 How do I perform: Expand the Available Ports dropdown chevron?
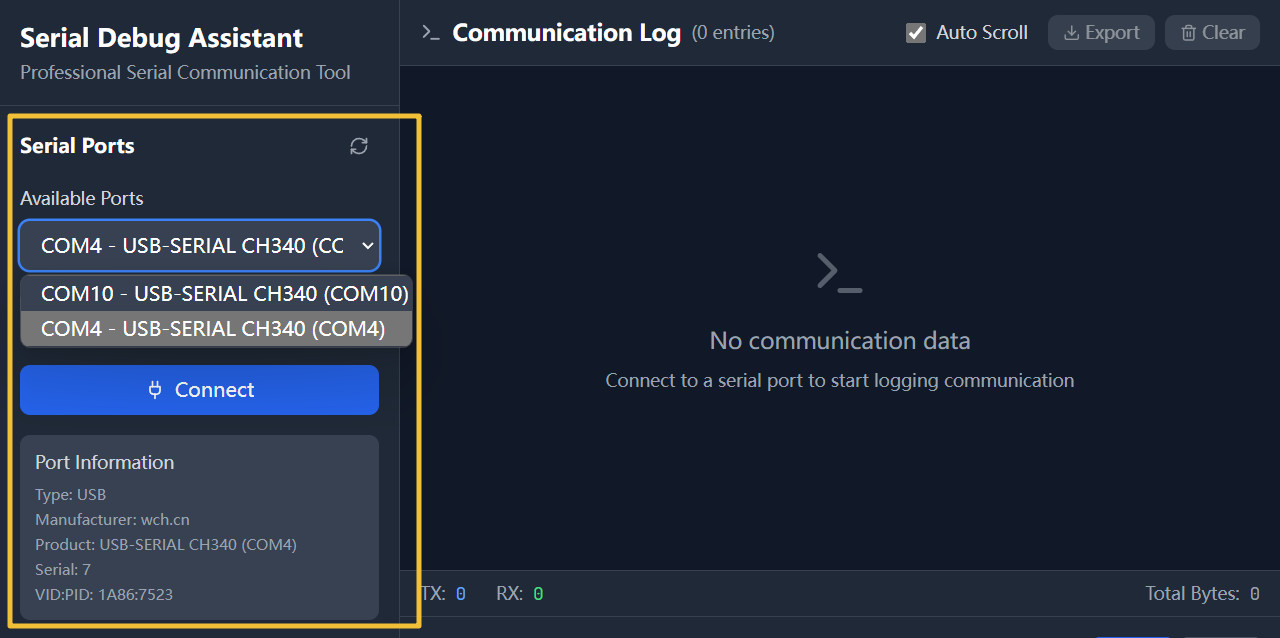(368, 245)
